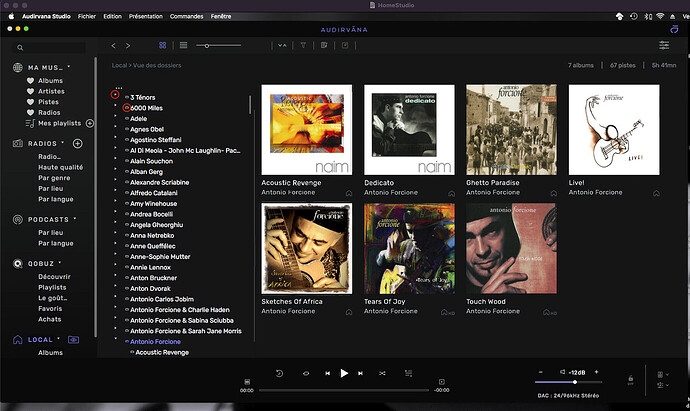Collapse the LOCAL sidebar section
690x411 pixels.
[x=59, y=339]
